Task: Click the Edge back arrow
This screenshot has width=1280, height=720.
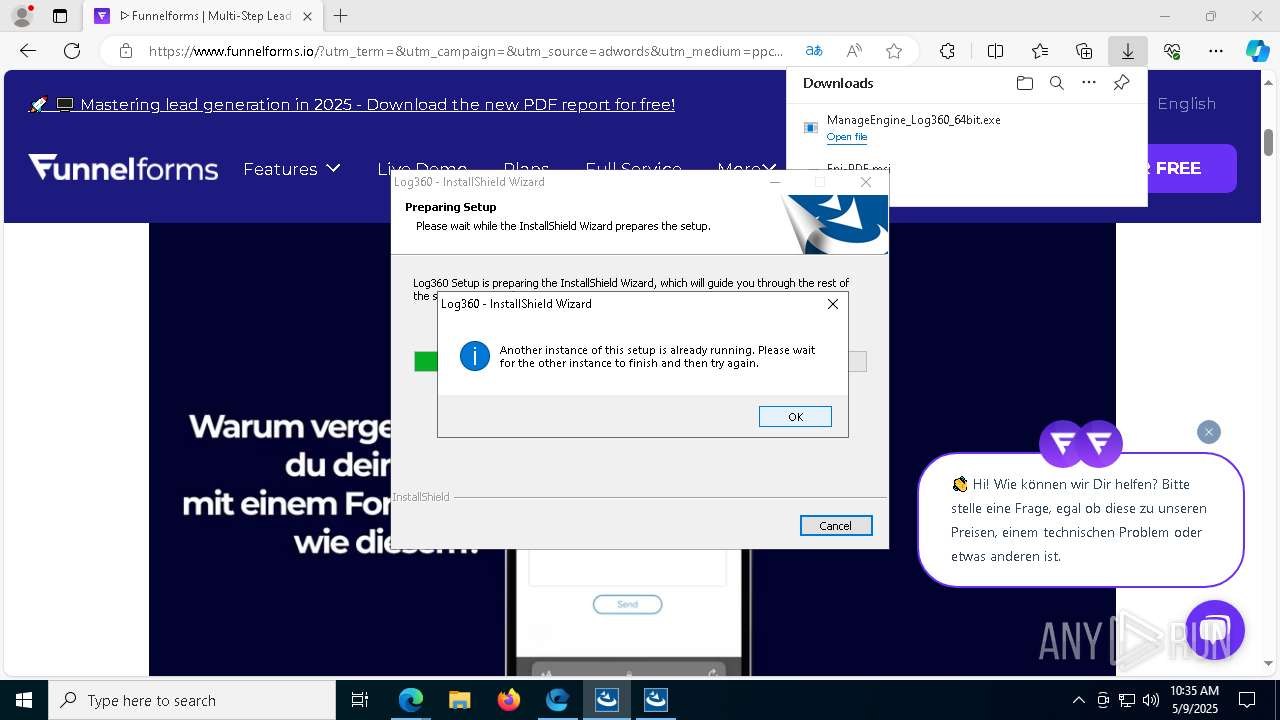Action: click(x=28, y=51)
